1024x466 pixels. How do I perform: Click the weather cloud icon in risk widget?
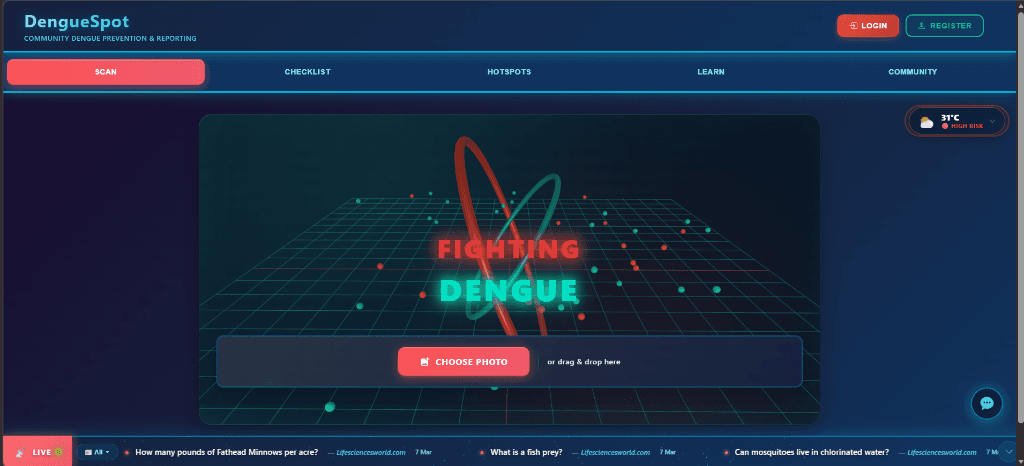(927, 121)
